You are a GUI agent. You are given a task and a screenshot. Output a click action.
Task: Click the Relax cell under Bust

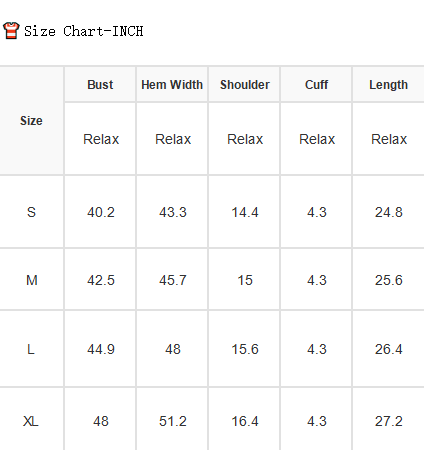[101, 139]
